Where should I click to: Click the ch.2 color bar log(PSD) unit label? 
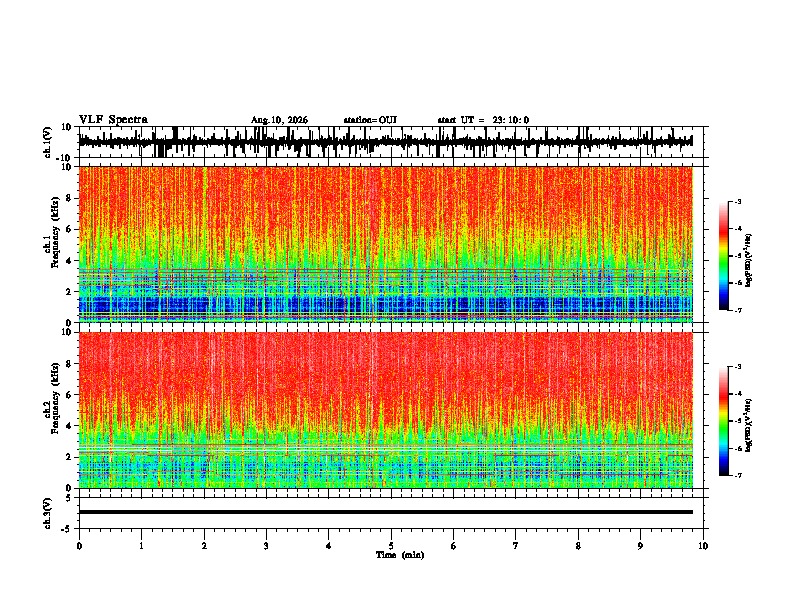pyautogui.click(x=749, y=425)
